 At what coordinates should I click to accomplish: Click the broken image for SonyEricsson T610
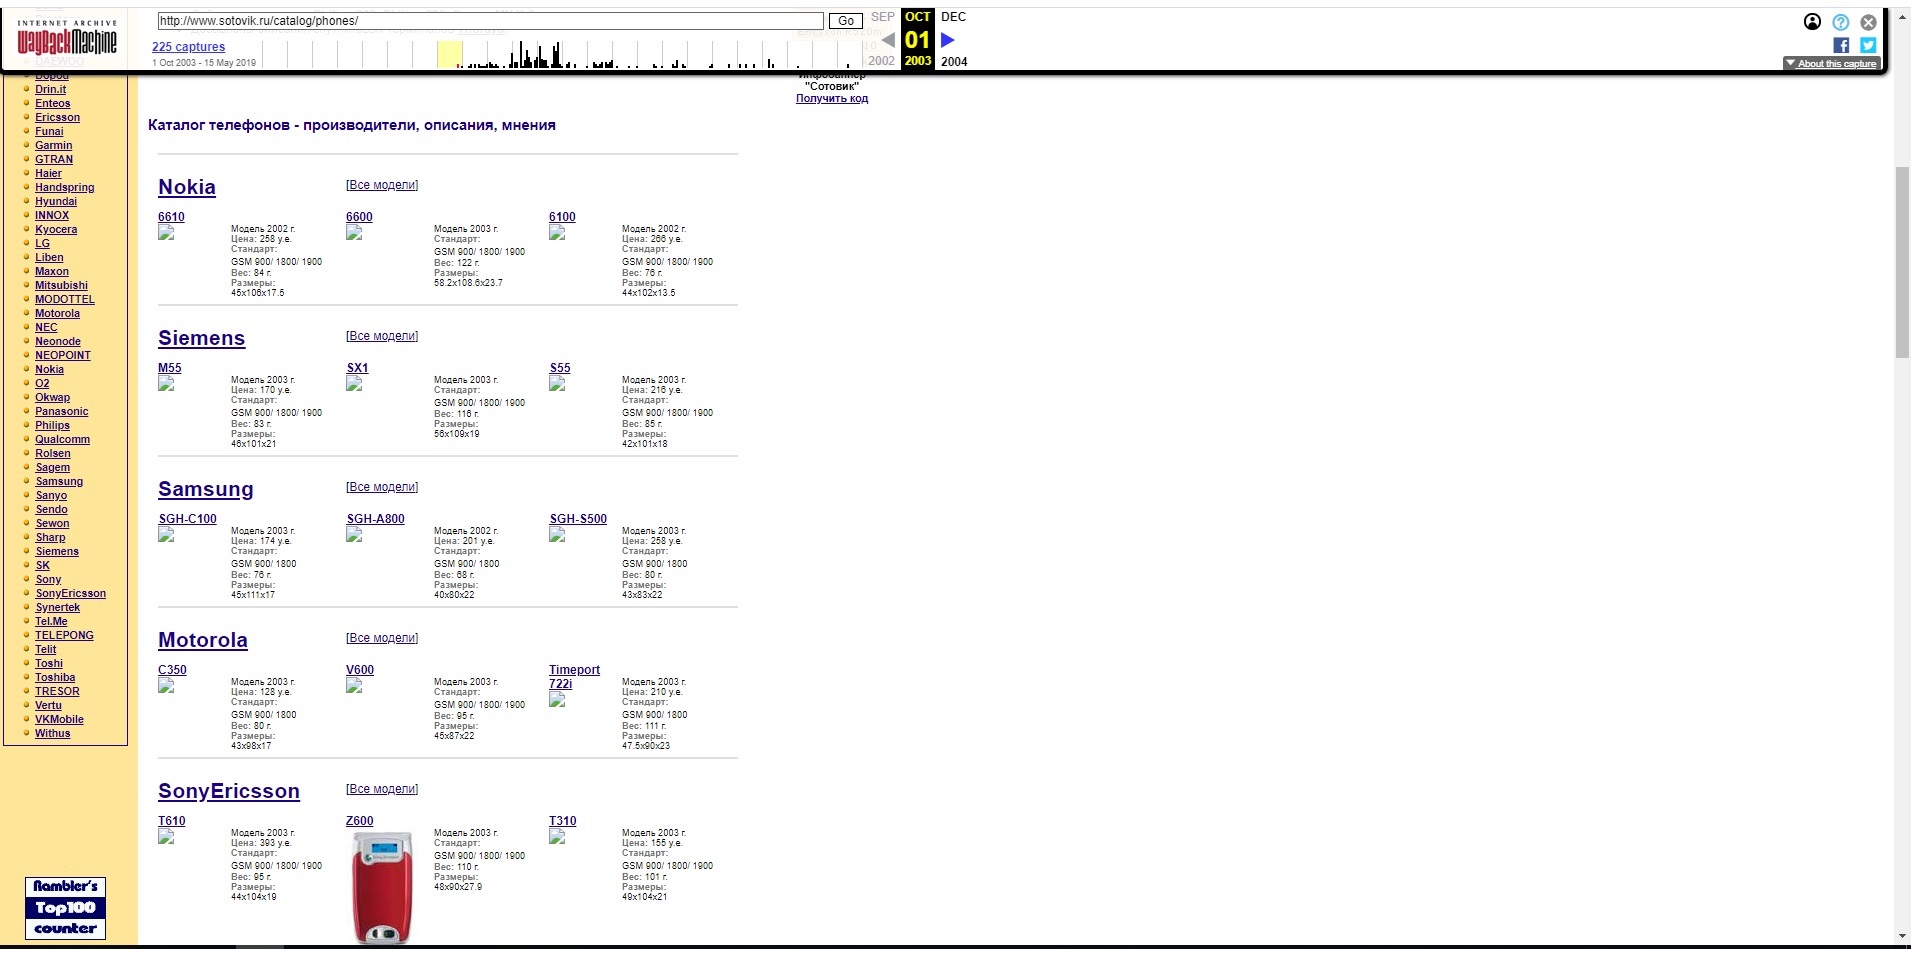click(x=166, y=837)
